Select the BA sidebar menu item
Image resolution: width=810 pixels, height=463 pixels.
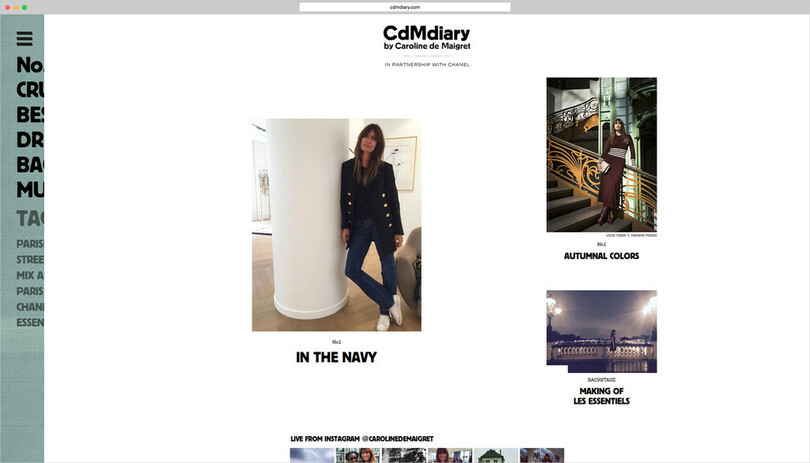coord(30,165)
